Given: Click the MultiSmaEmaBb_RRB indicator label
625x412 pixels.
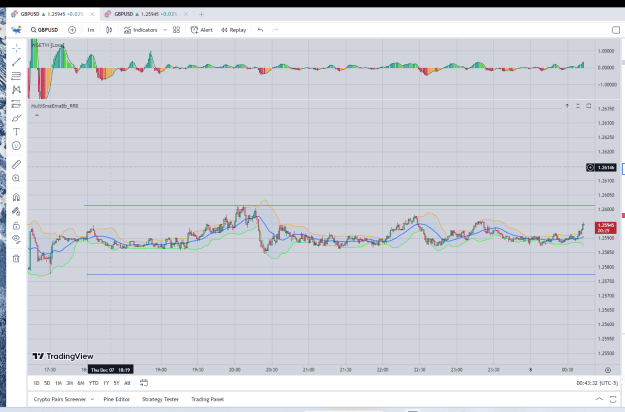Looking at the screenshot, I should tap(55, 106).
